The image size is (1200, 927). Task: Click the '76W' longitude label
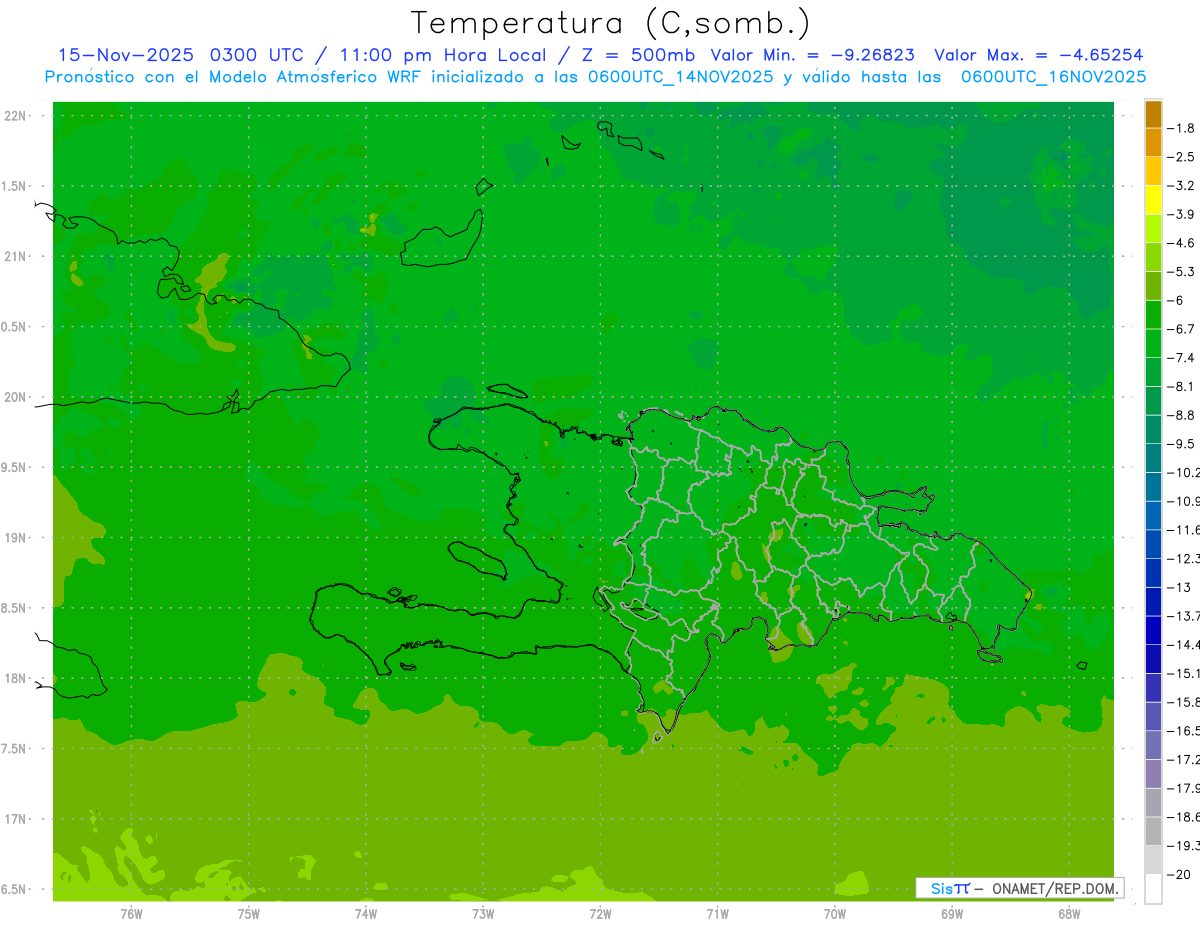coord(131,914)
